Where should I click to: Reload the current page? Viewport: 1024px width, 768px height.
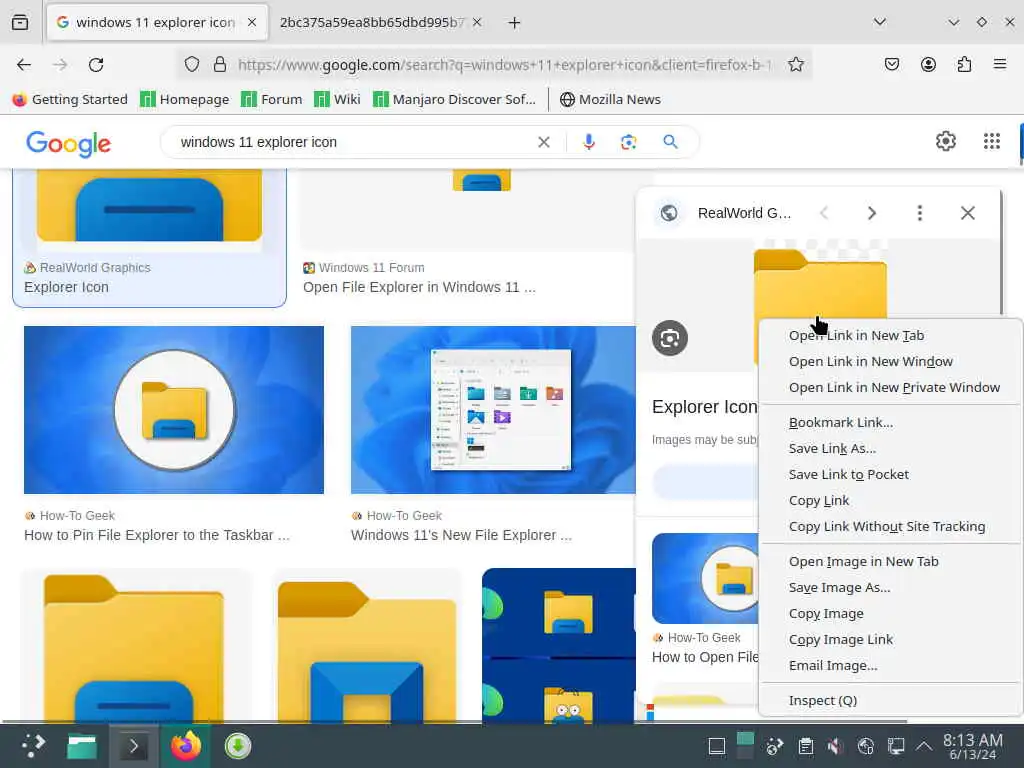point(96,65)
